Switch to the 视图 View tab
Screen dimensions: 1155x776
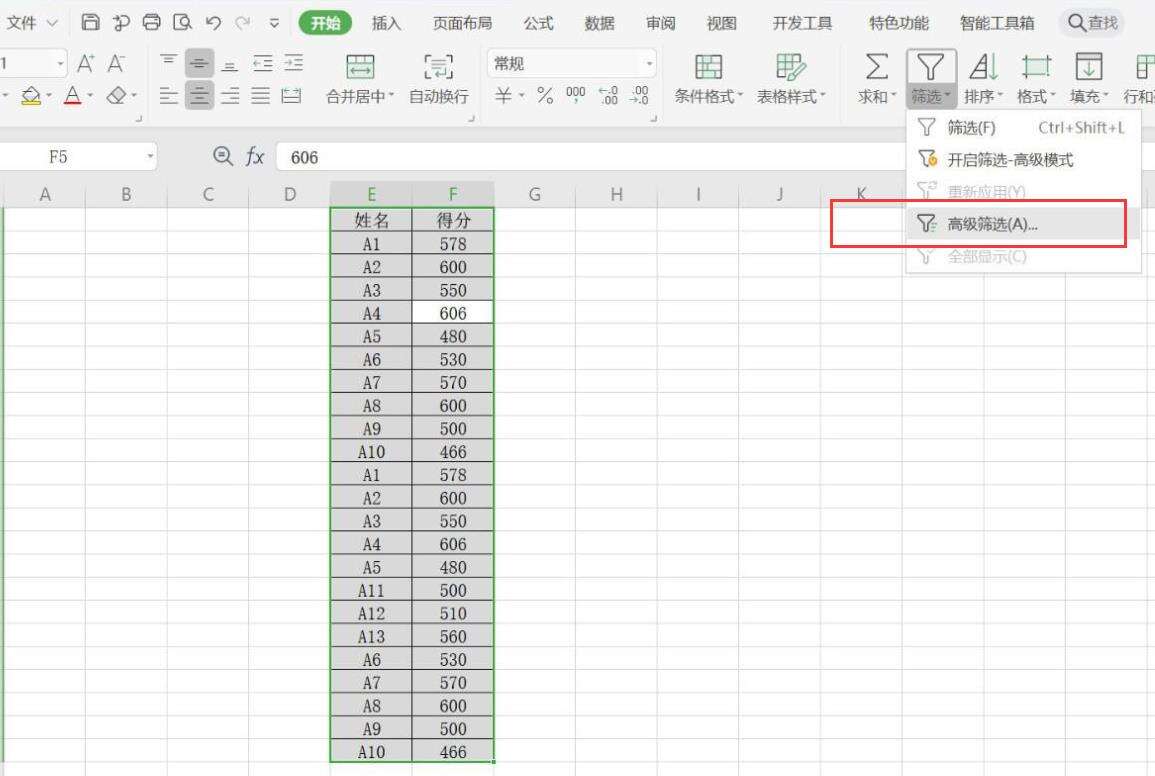[x=722, y=23]
